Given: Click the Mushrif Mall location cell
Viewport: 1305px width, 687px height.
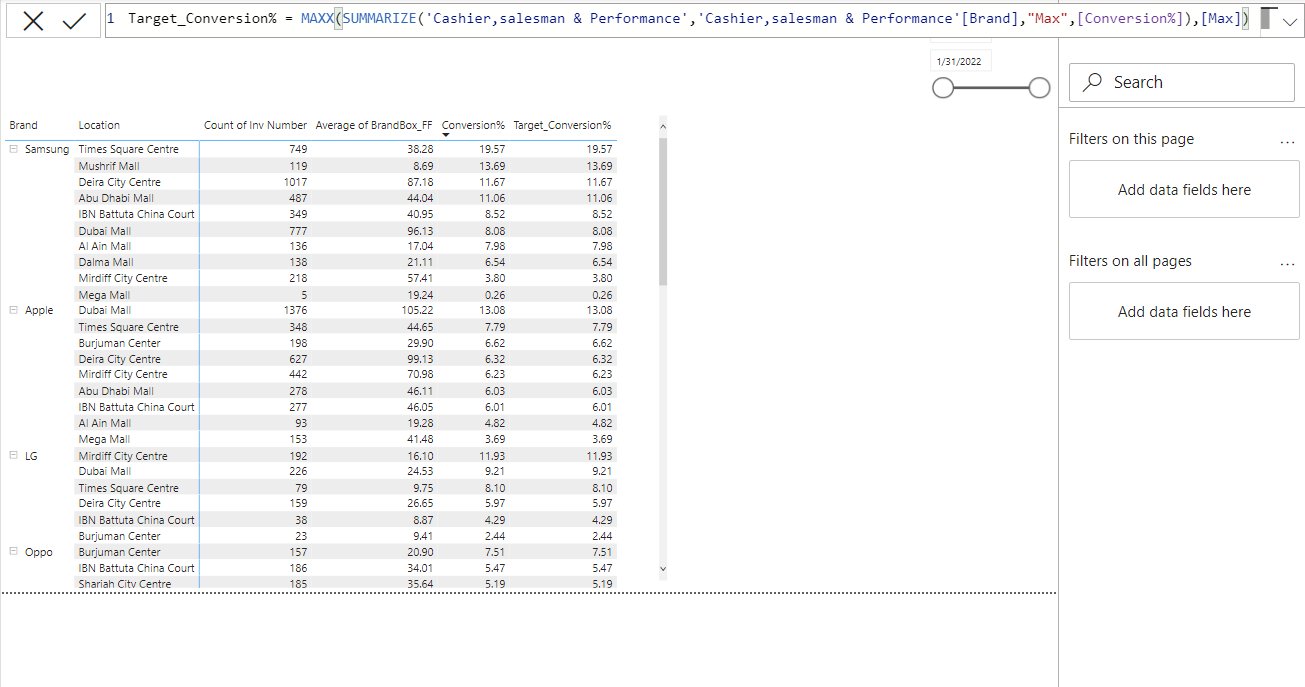Looking at the screenshot, I should tap(109, 166).
